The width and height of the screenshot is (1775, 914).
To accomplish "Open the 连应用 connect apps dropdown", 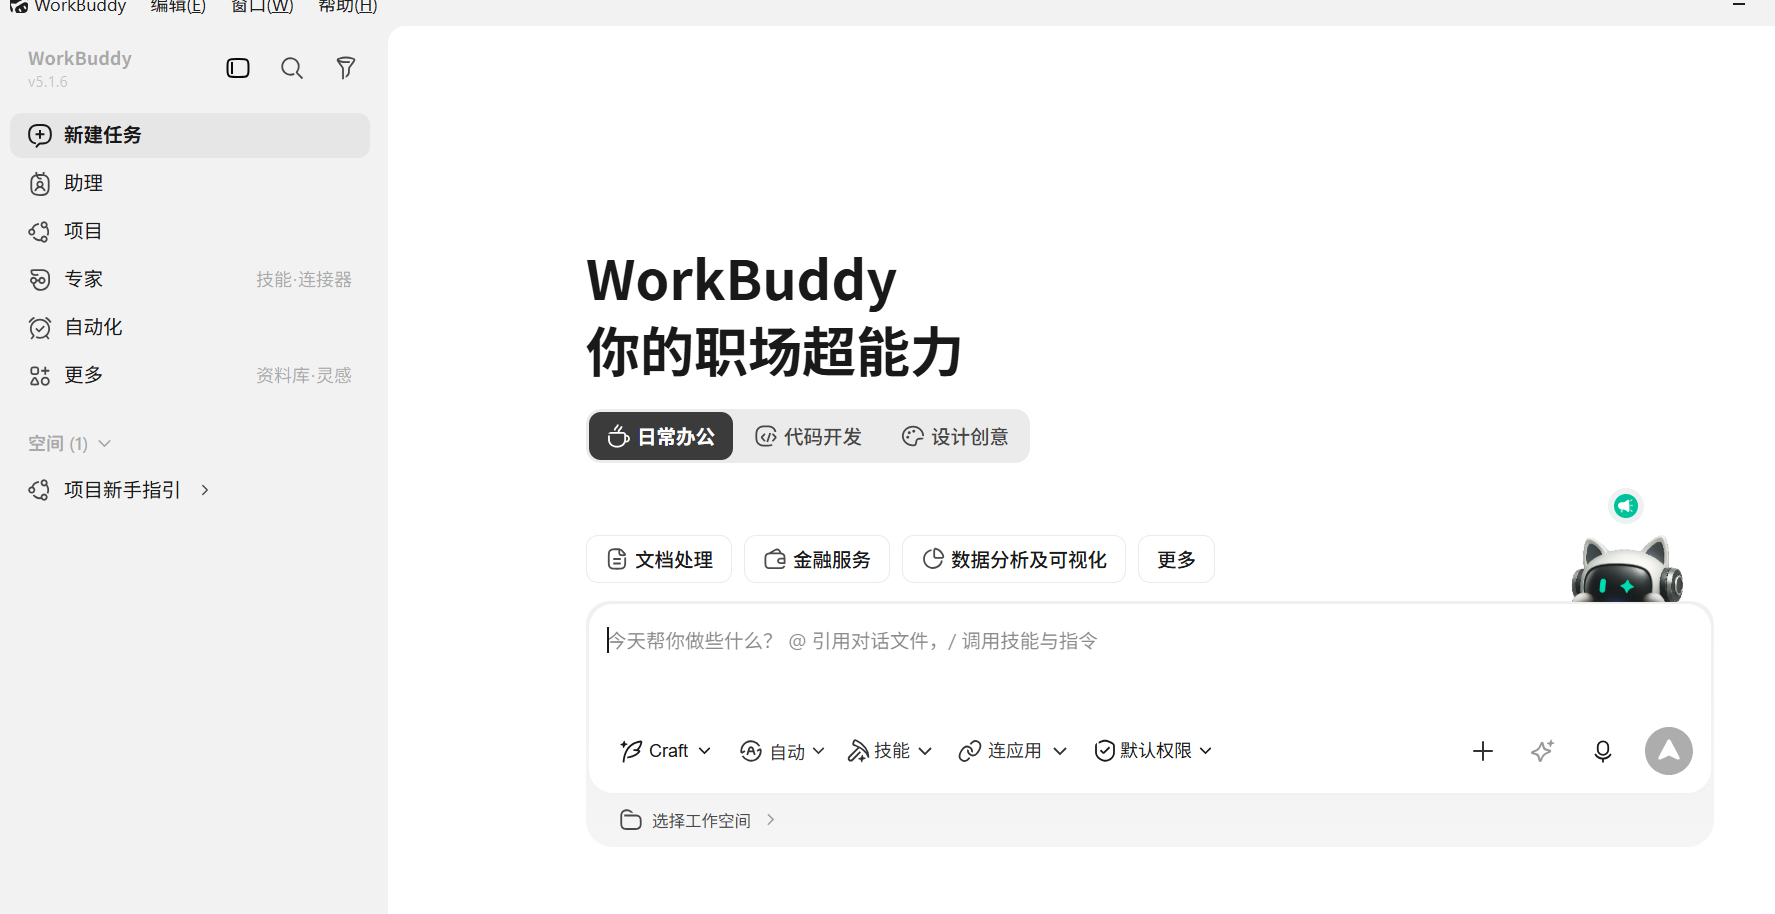I will (x=1013, y=751).
